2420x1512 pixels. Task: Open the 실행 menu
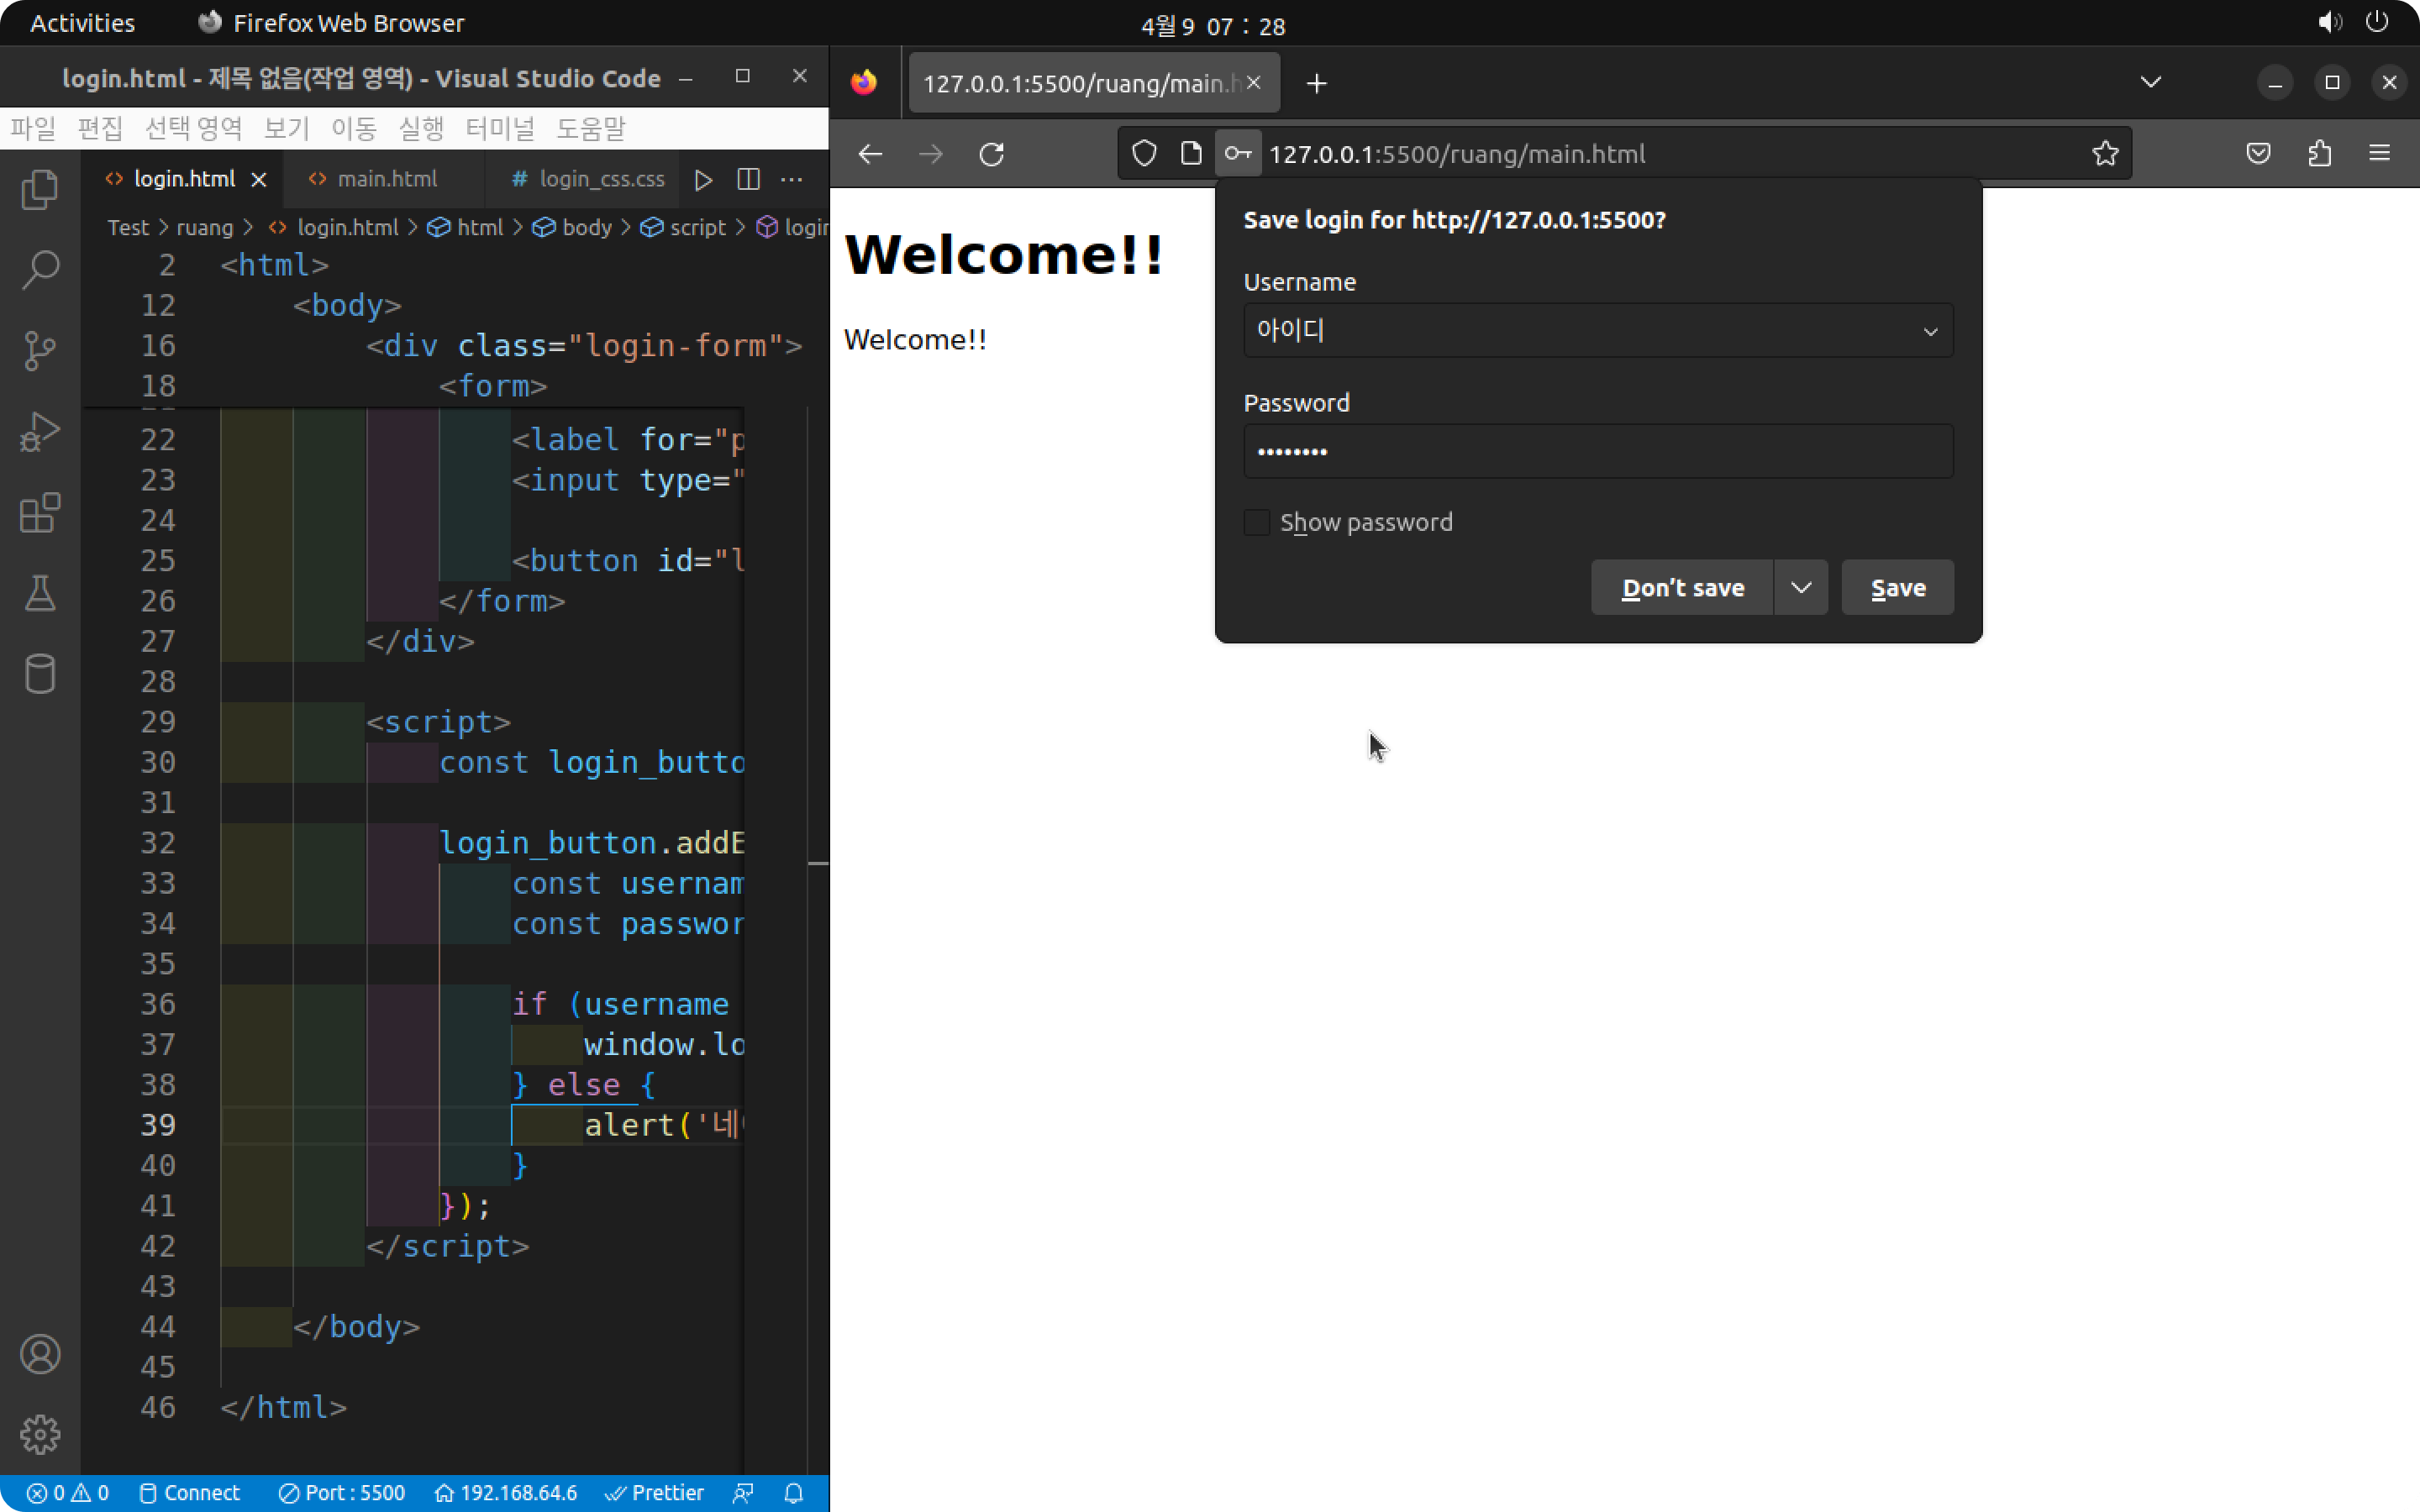(421, 128)
